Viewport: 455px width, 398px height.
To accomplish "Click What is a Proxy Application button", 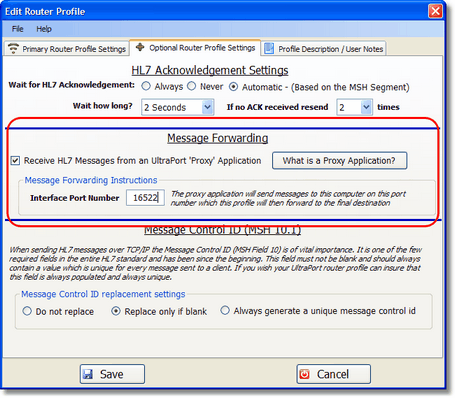I will click(339, 161).
